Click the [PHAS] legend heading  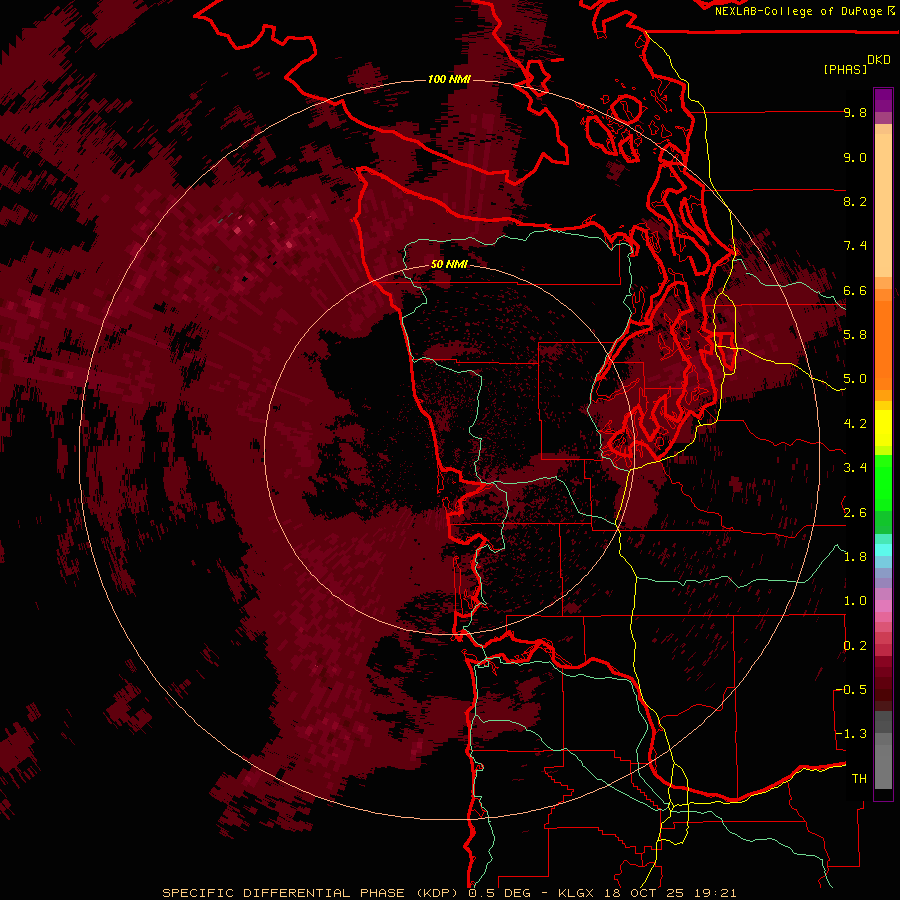tap(845, 69)
